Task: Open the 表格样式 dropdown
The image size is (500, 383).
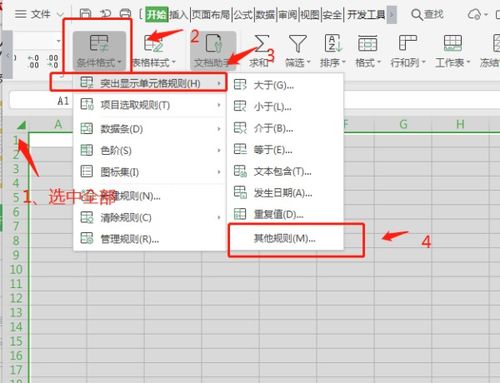Action: [x=154, y=51]
